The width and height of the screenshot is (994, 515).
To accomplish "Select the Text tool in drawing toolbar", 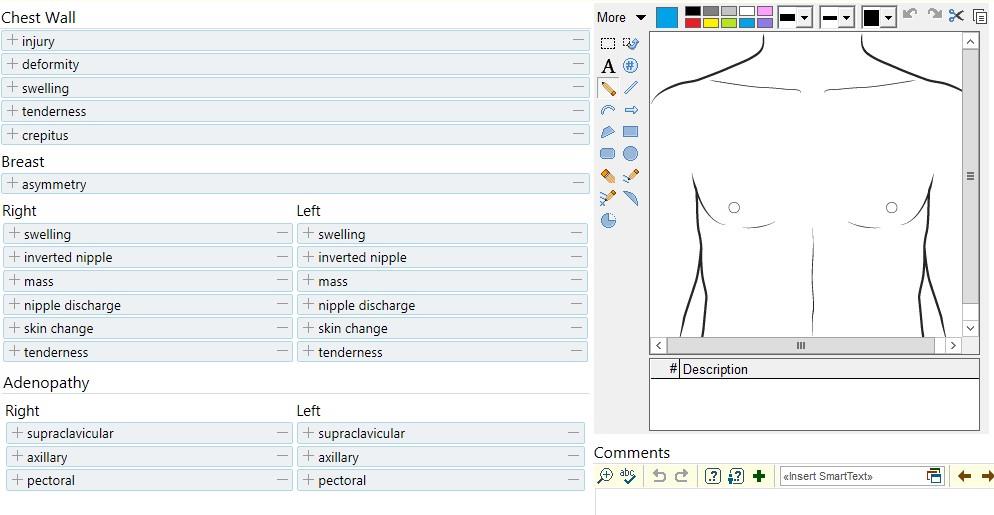I will 607,66.
